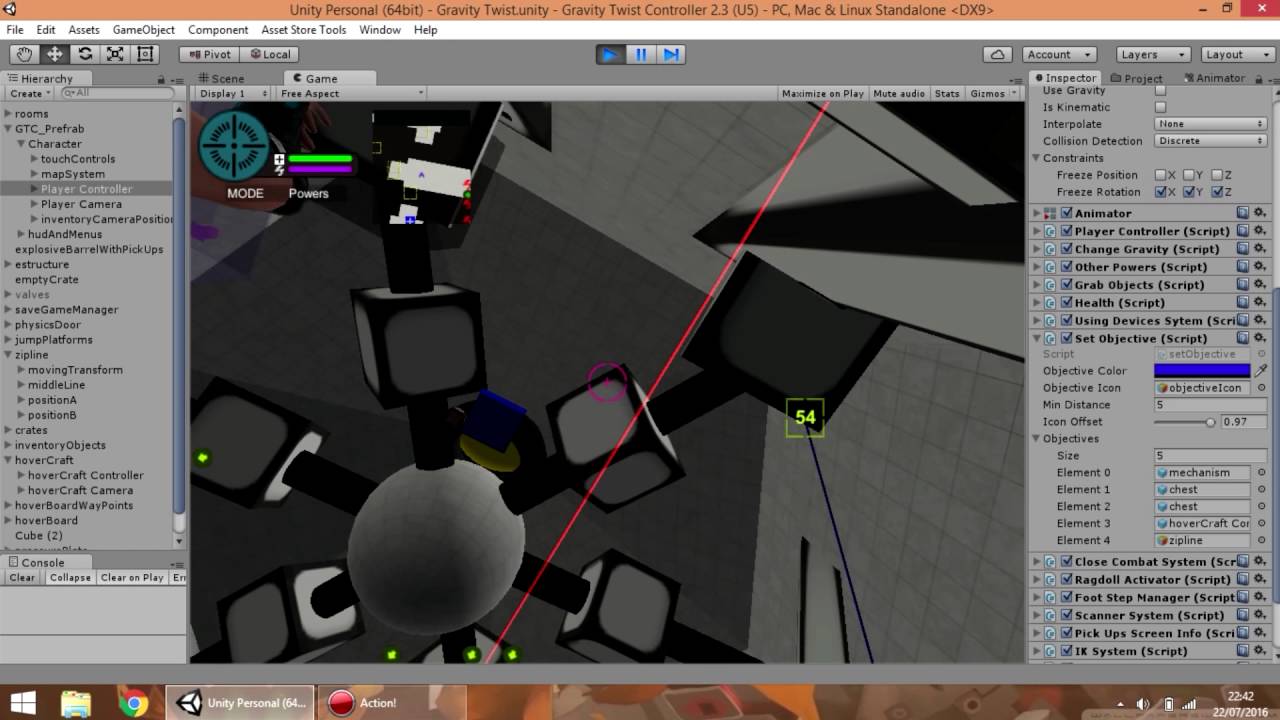The height and width of the screenshot is (720, 1280).
Task: Click the console Clear button
Action: [x=22, y=578]
